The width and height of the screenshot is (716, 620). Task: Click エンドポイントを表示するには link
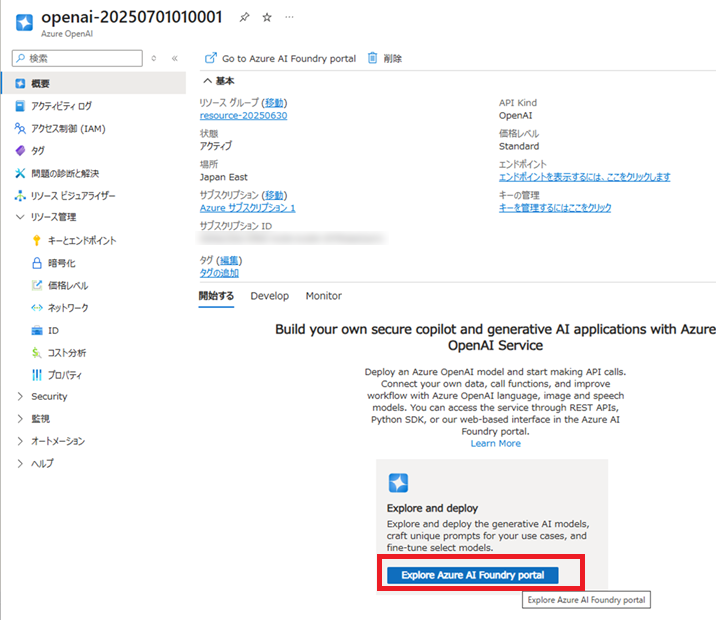[584, 177]
